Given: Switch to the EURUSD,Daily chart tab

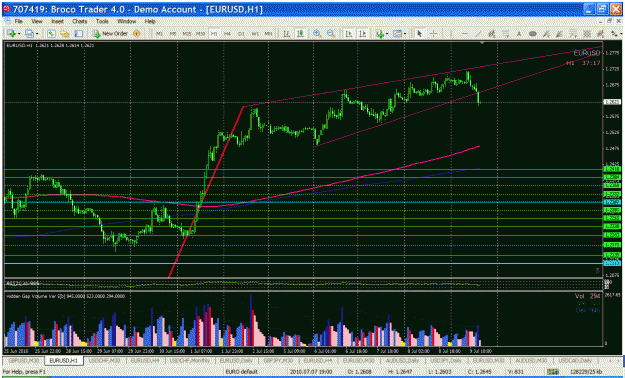Looking at the screenshot, I should tap(236, 360).
